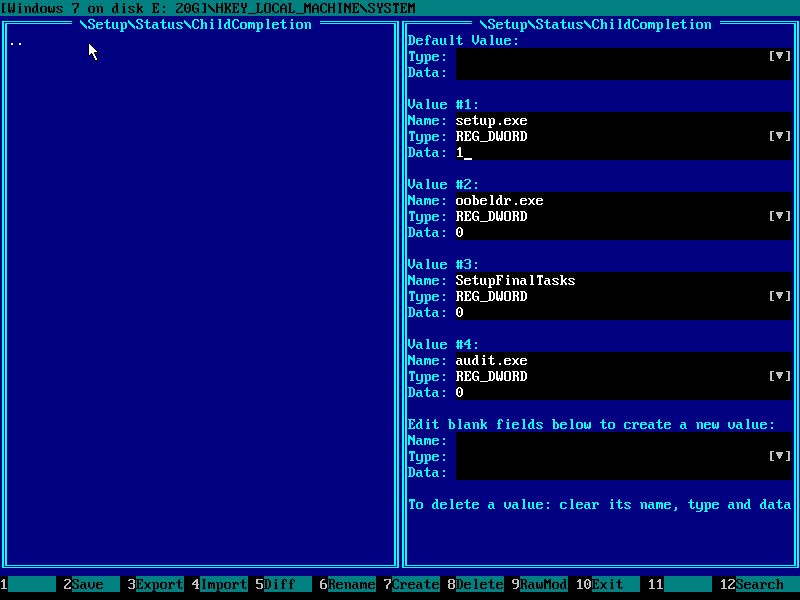
Task: Edit the REG_DWORD type of audit.exe
Action: click(611, 377)
